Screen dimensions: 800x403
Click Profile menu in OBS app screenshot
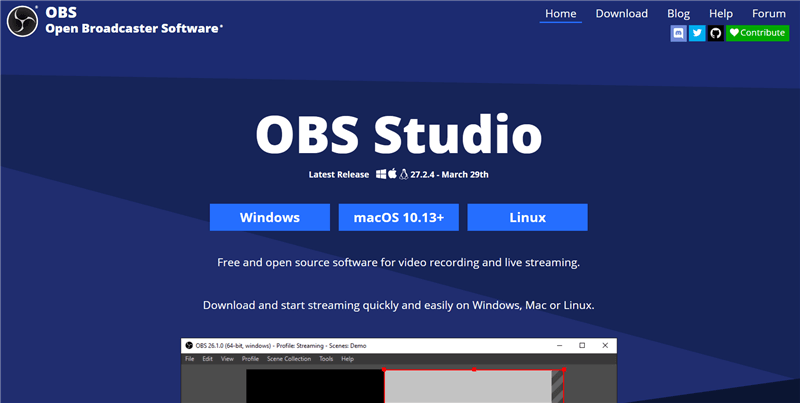[250, 359]
